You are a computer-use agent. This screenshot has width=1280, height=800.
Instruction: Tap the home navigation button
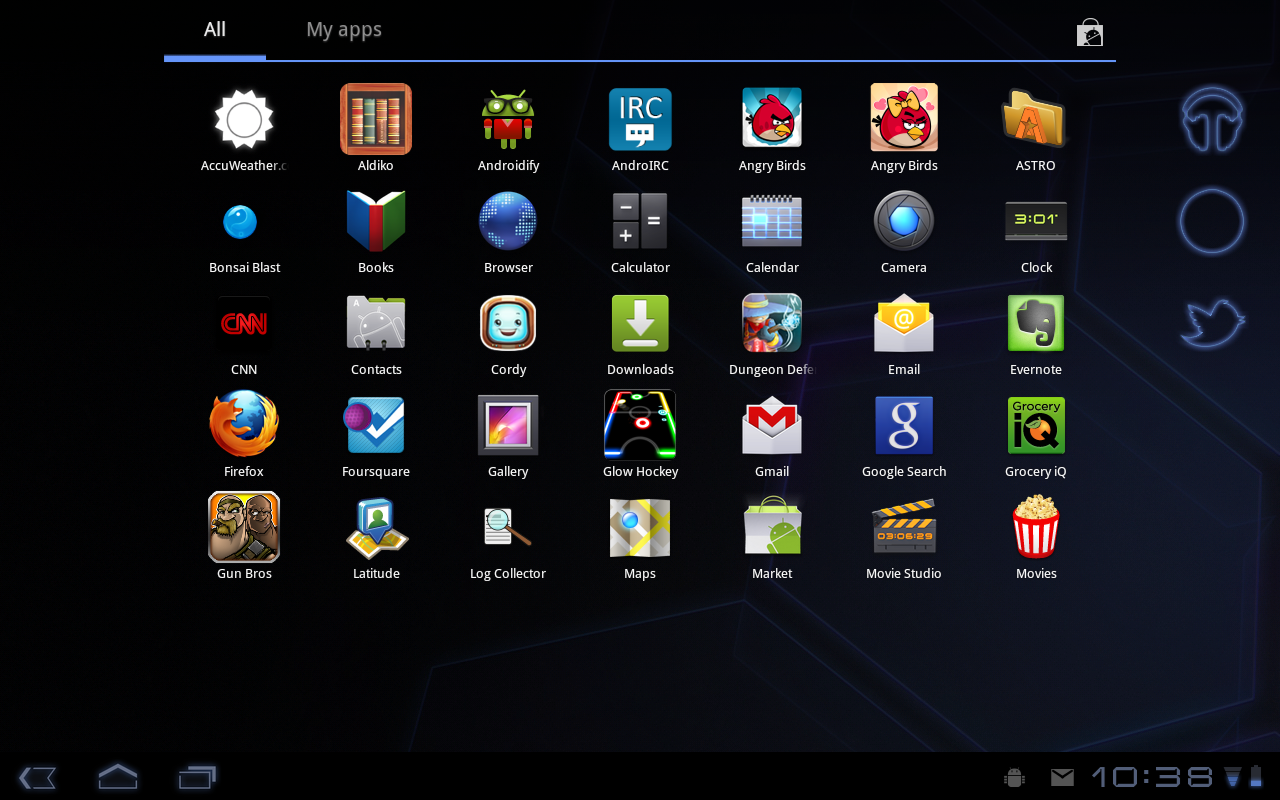[x=117, y=777]
